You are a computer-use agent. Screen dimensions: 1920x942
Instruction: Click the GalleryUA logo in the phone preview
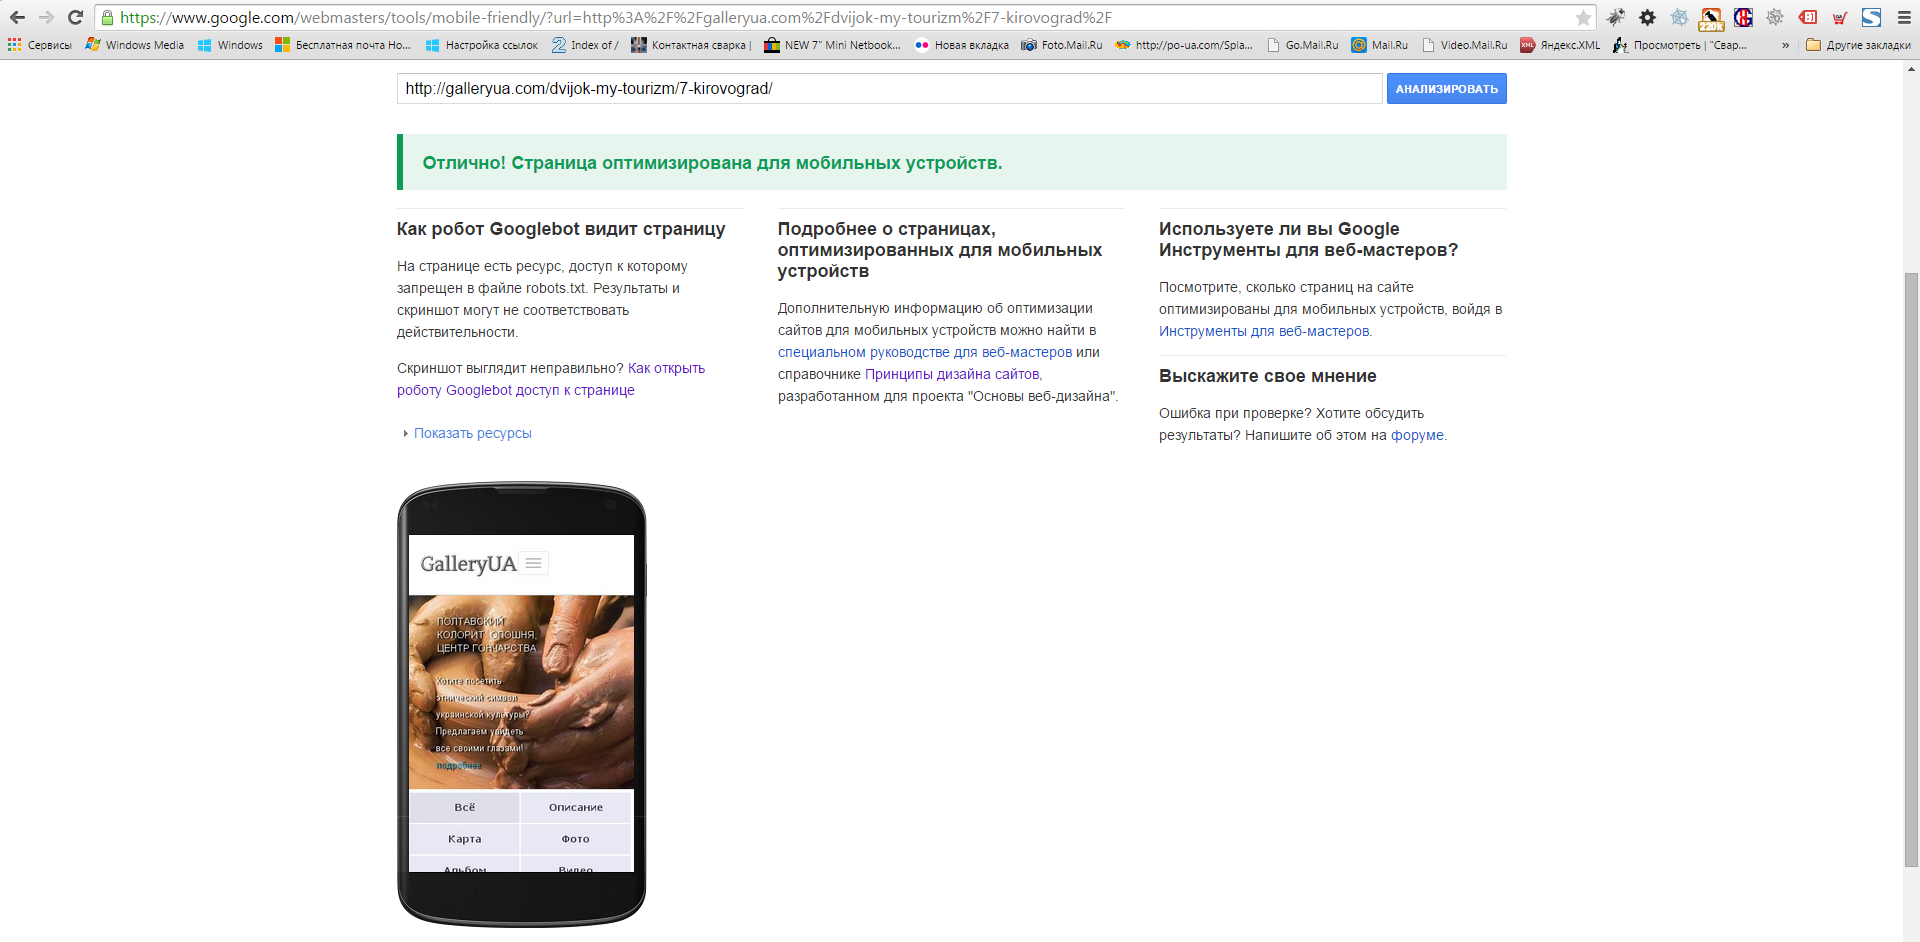[468, 564]
